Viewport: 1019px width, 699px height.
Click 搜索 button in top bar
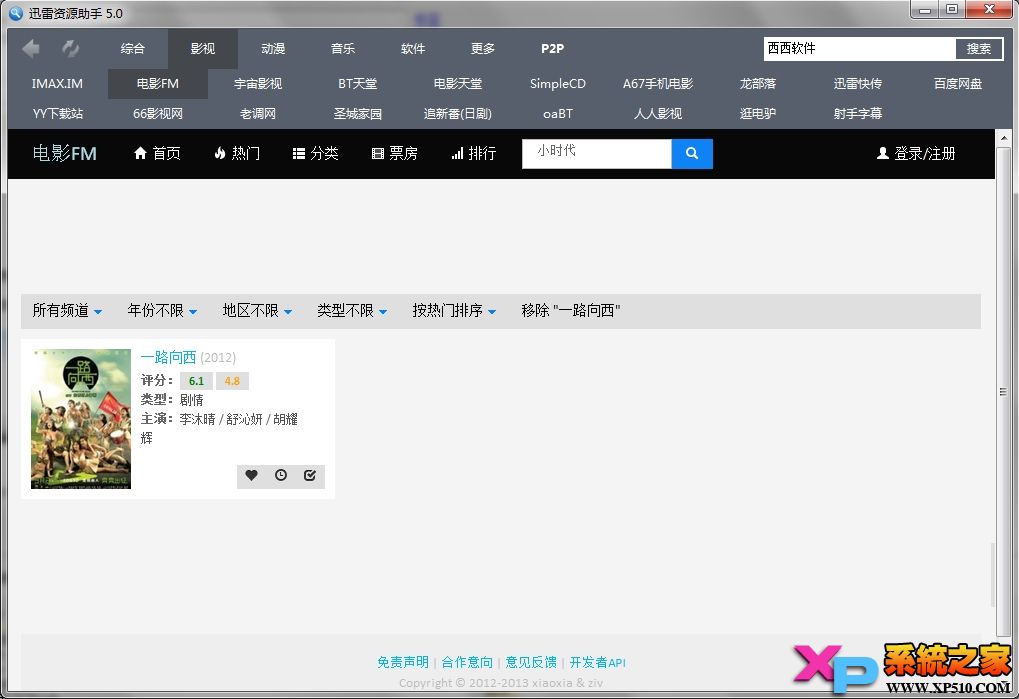[x=979, y=49]
